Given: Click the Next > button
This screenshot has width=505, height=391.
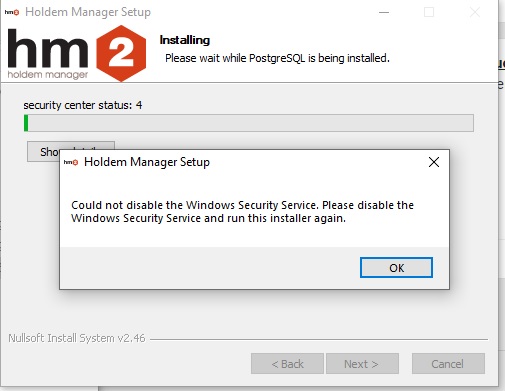Looking at the screenshot, I should coord(362,364).
